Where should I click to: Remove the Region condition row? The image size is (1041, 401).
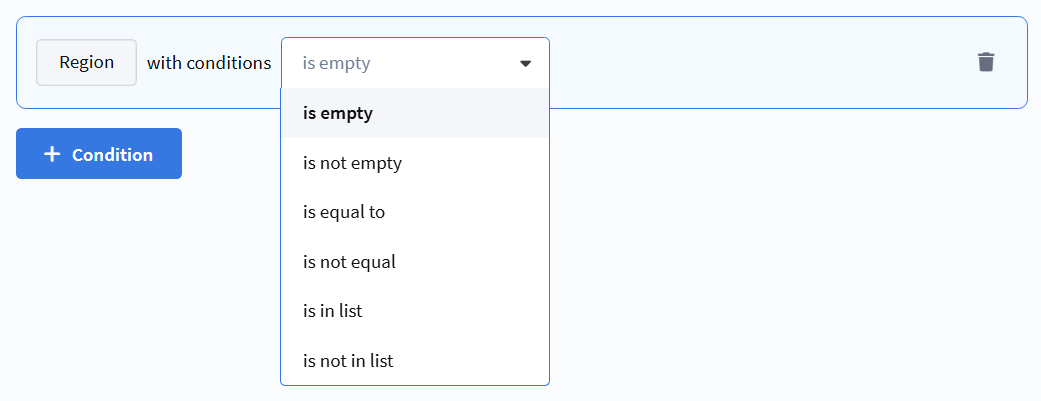986,62
